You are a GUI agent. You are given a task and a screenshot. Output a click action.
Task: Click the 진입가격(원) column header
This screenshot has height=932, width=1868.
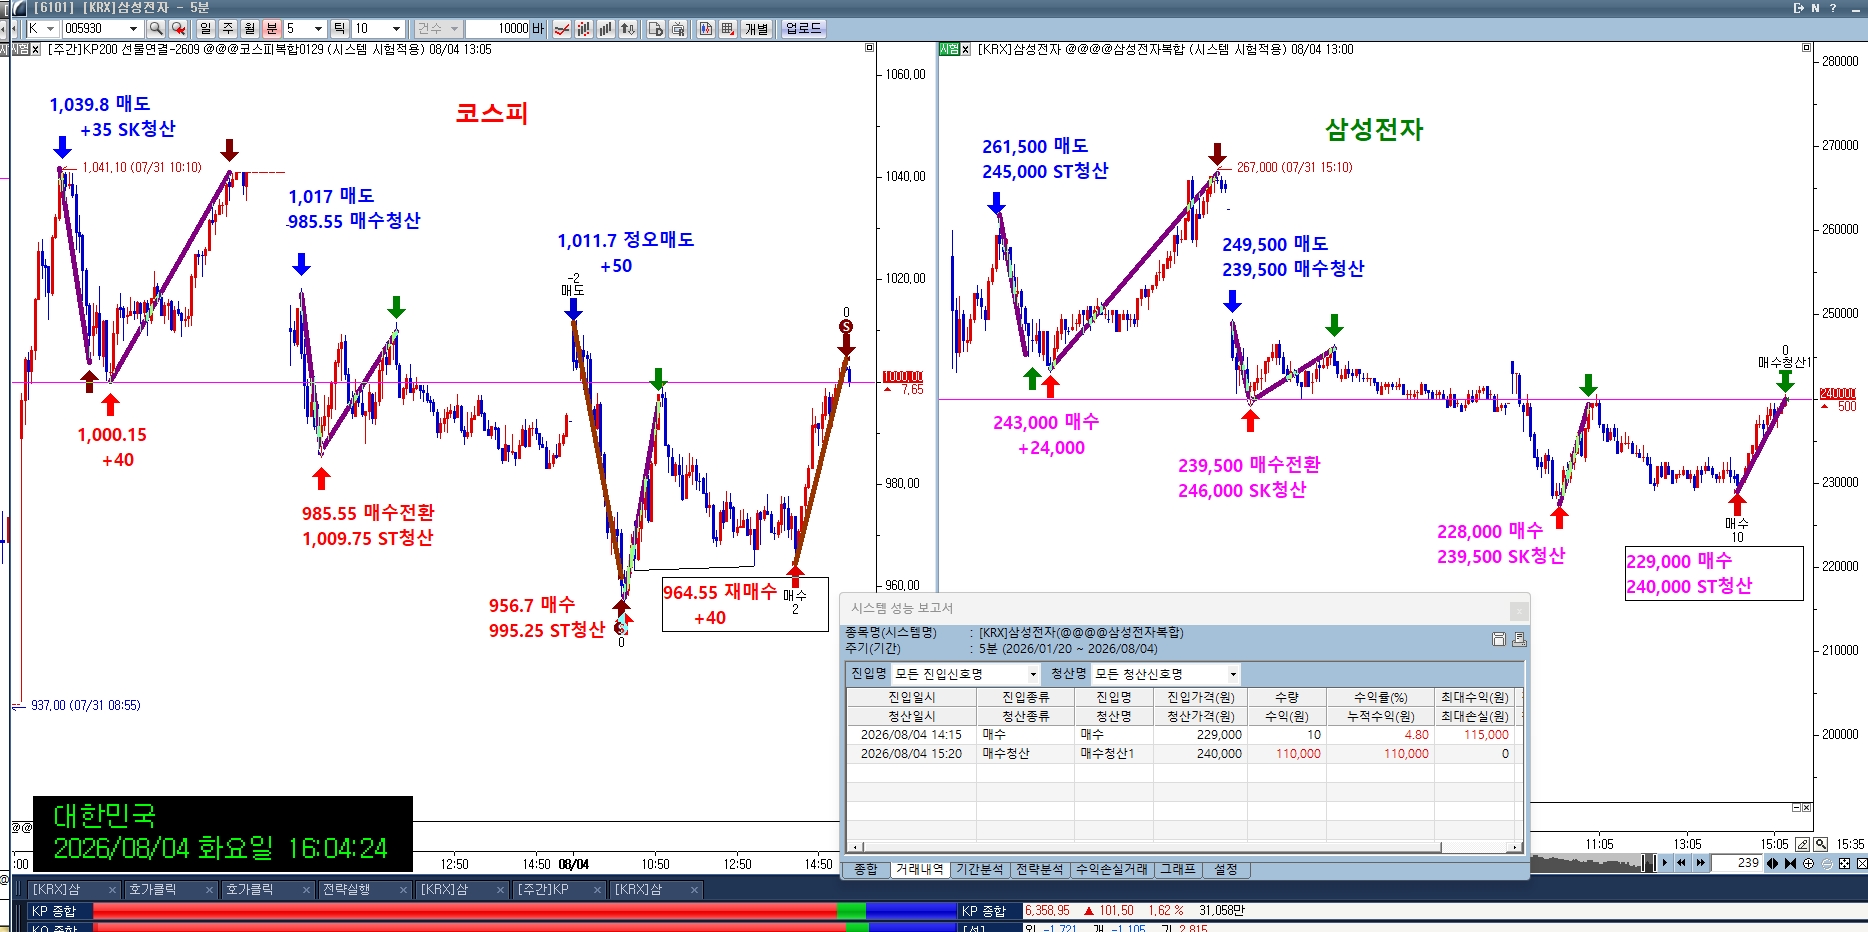pyautogui.click(x=1200, y=697)
